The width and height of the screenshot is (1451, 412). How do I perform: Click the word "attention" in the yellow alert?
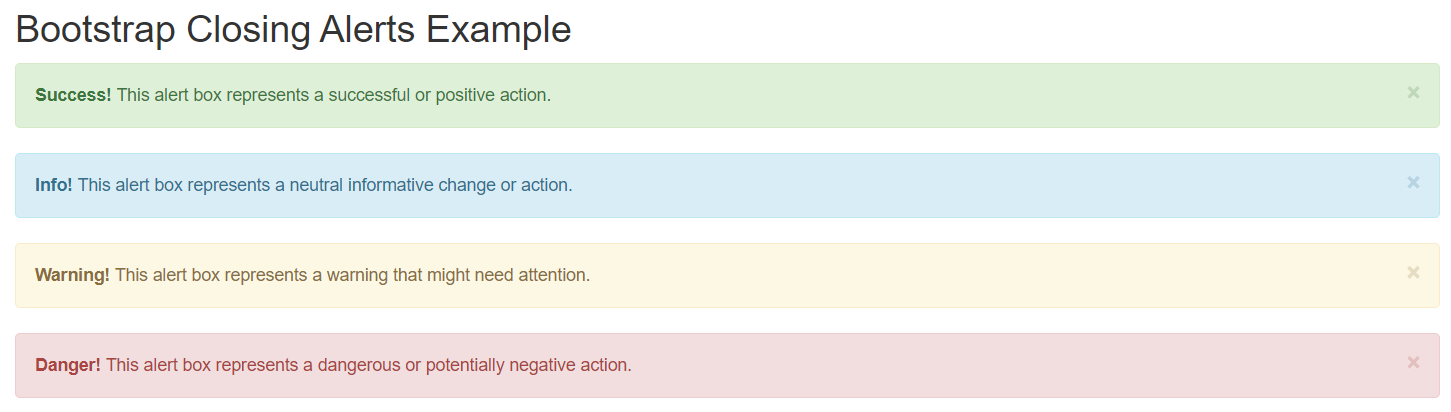554,275
